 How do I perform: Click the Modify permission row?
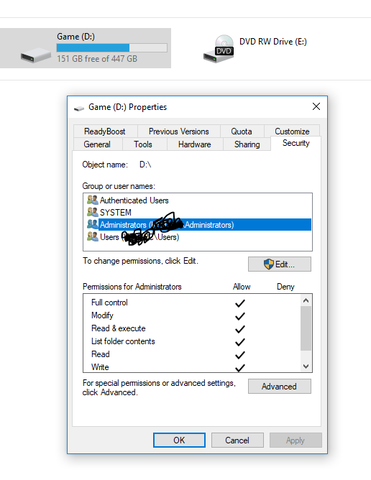192,315
